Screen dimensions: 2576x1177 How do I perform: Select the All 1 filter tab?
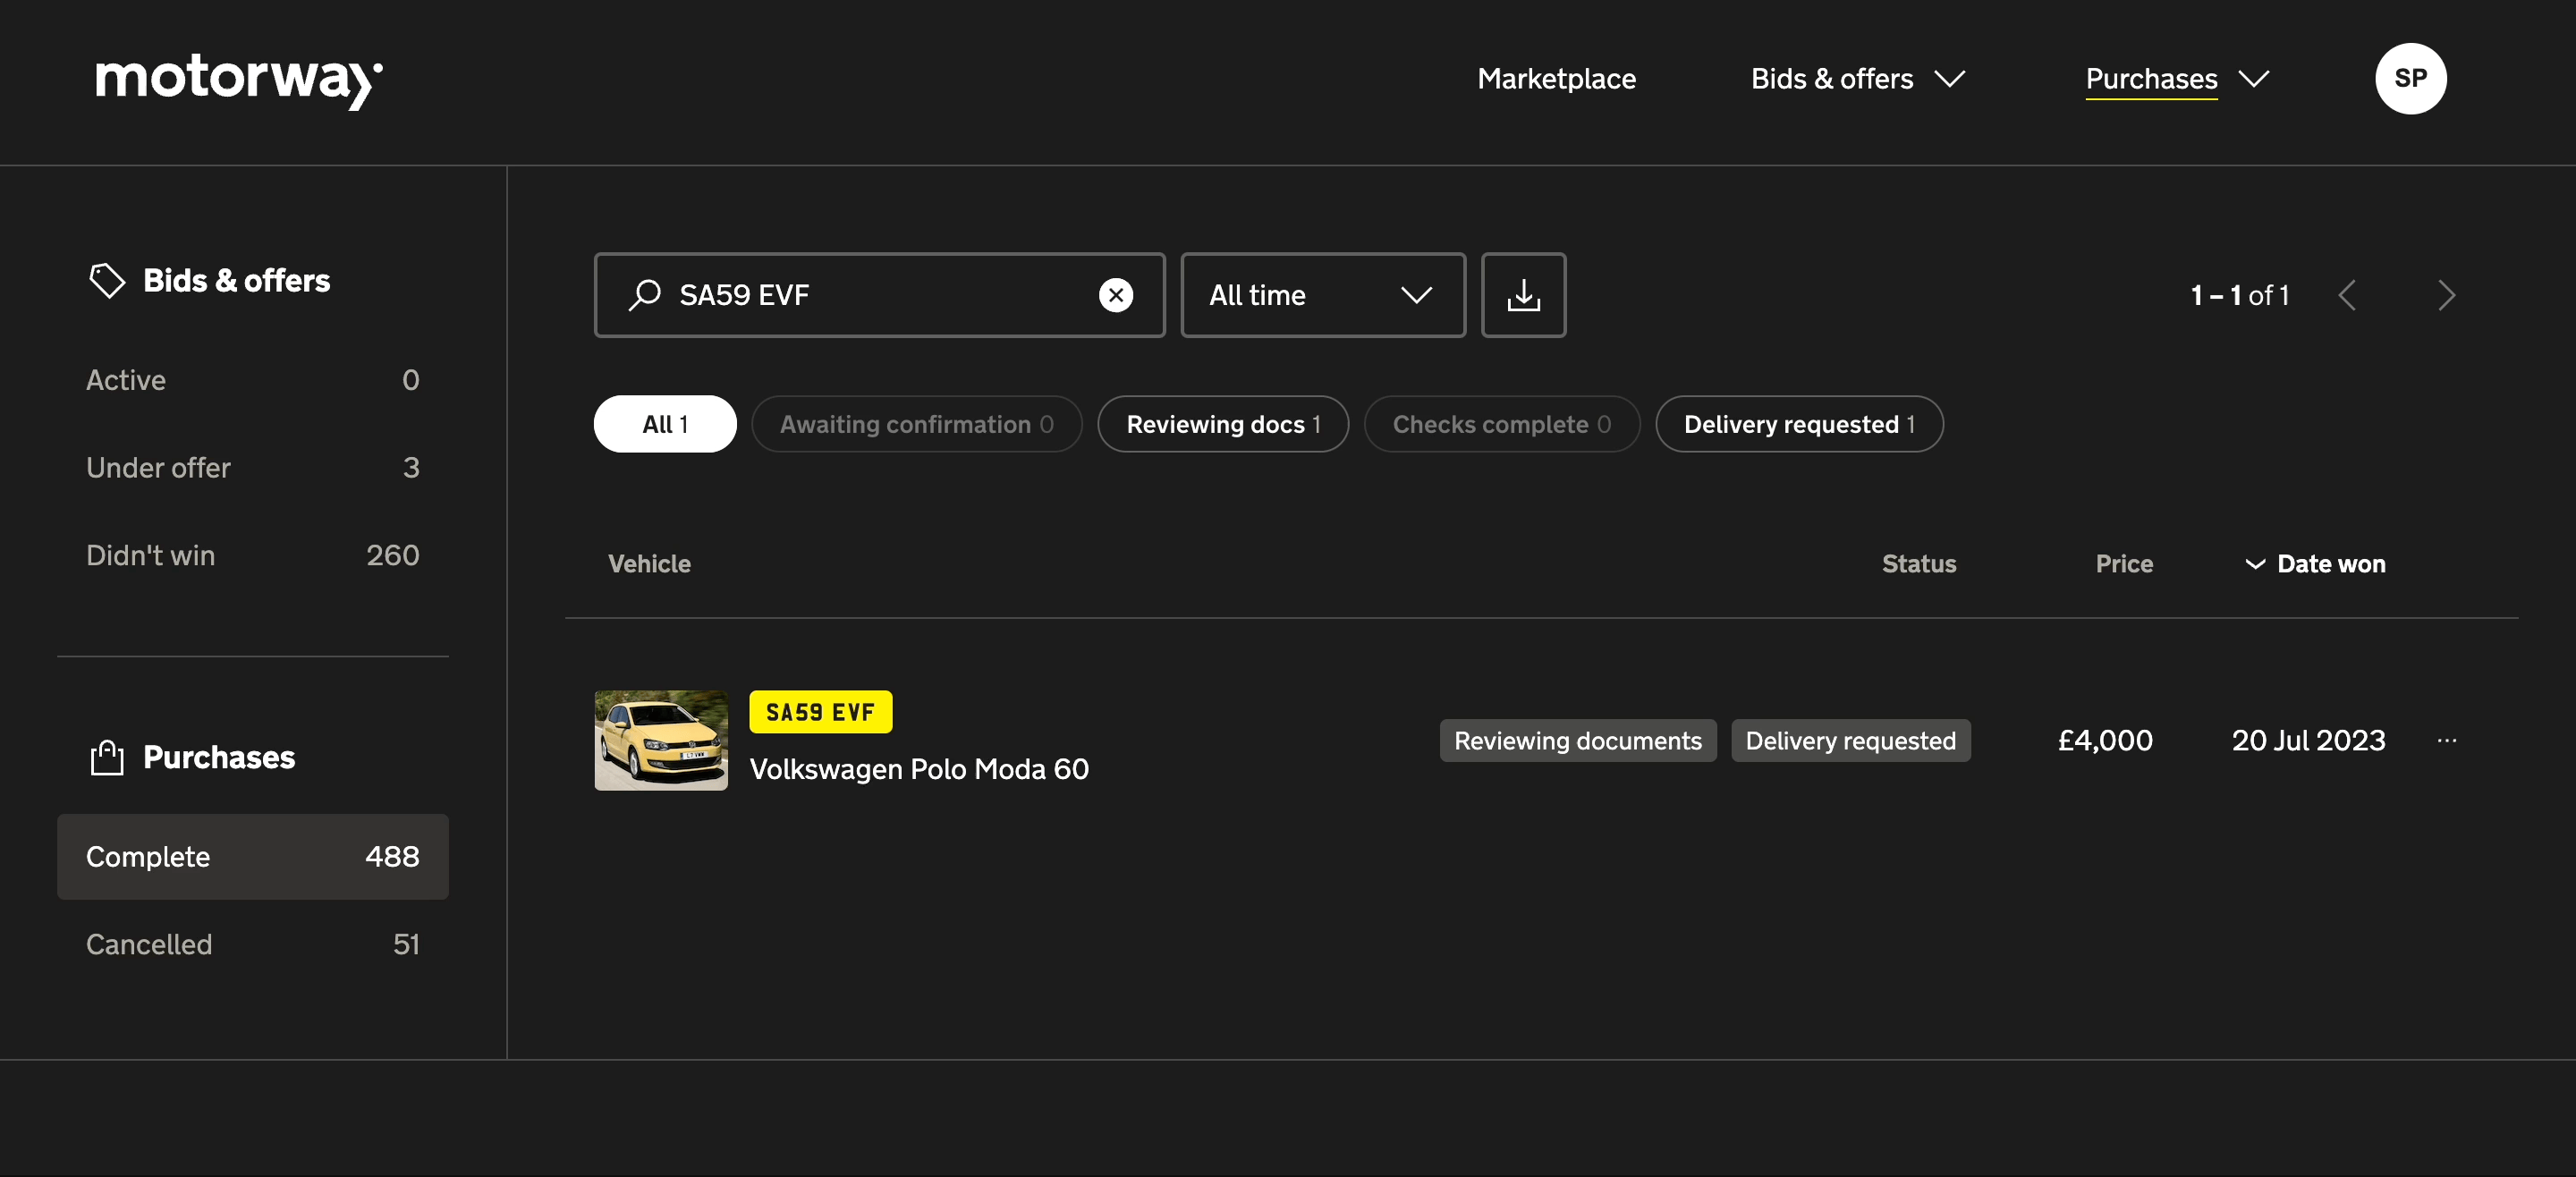click(x=665, y=422)
